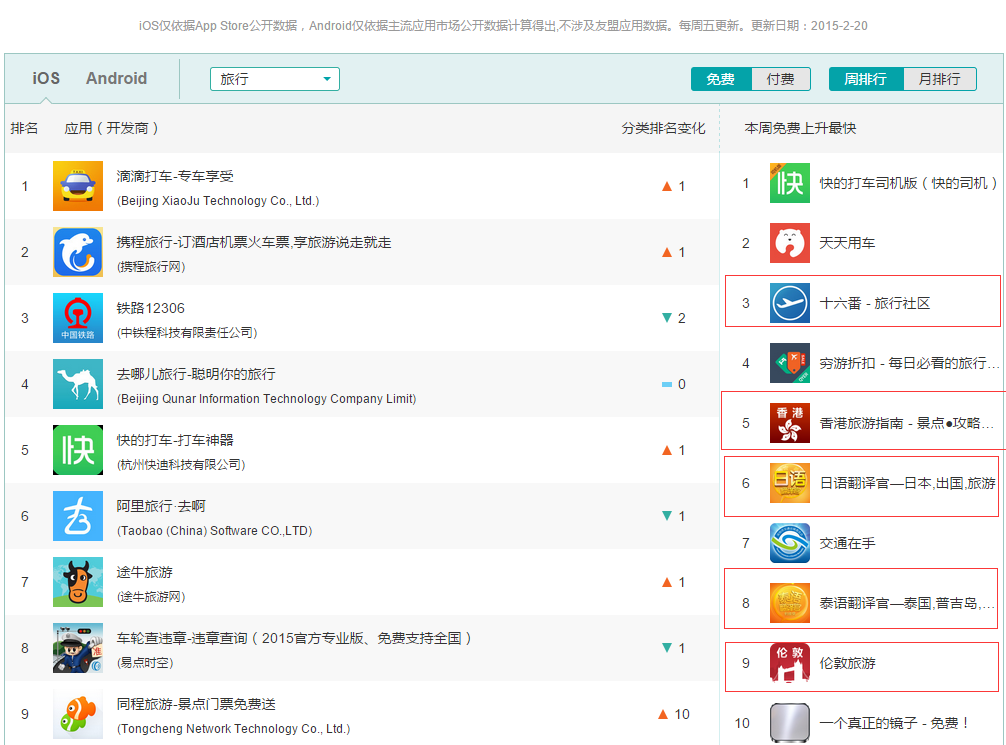Choose the 周排行 weekly ranking
The height and width of the screenshot is (745, 1006).
coord(865,79)
